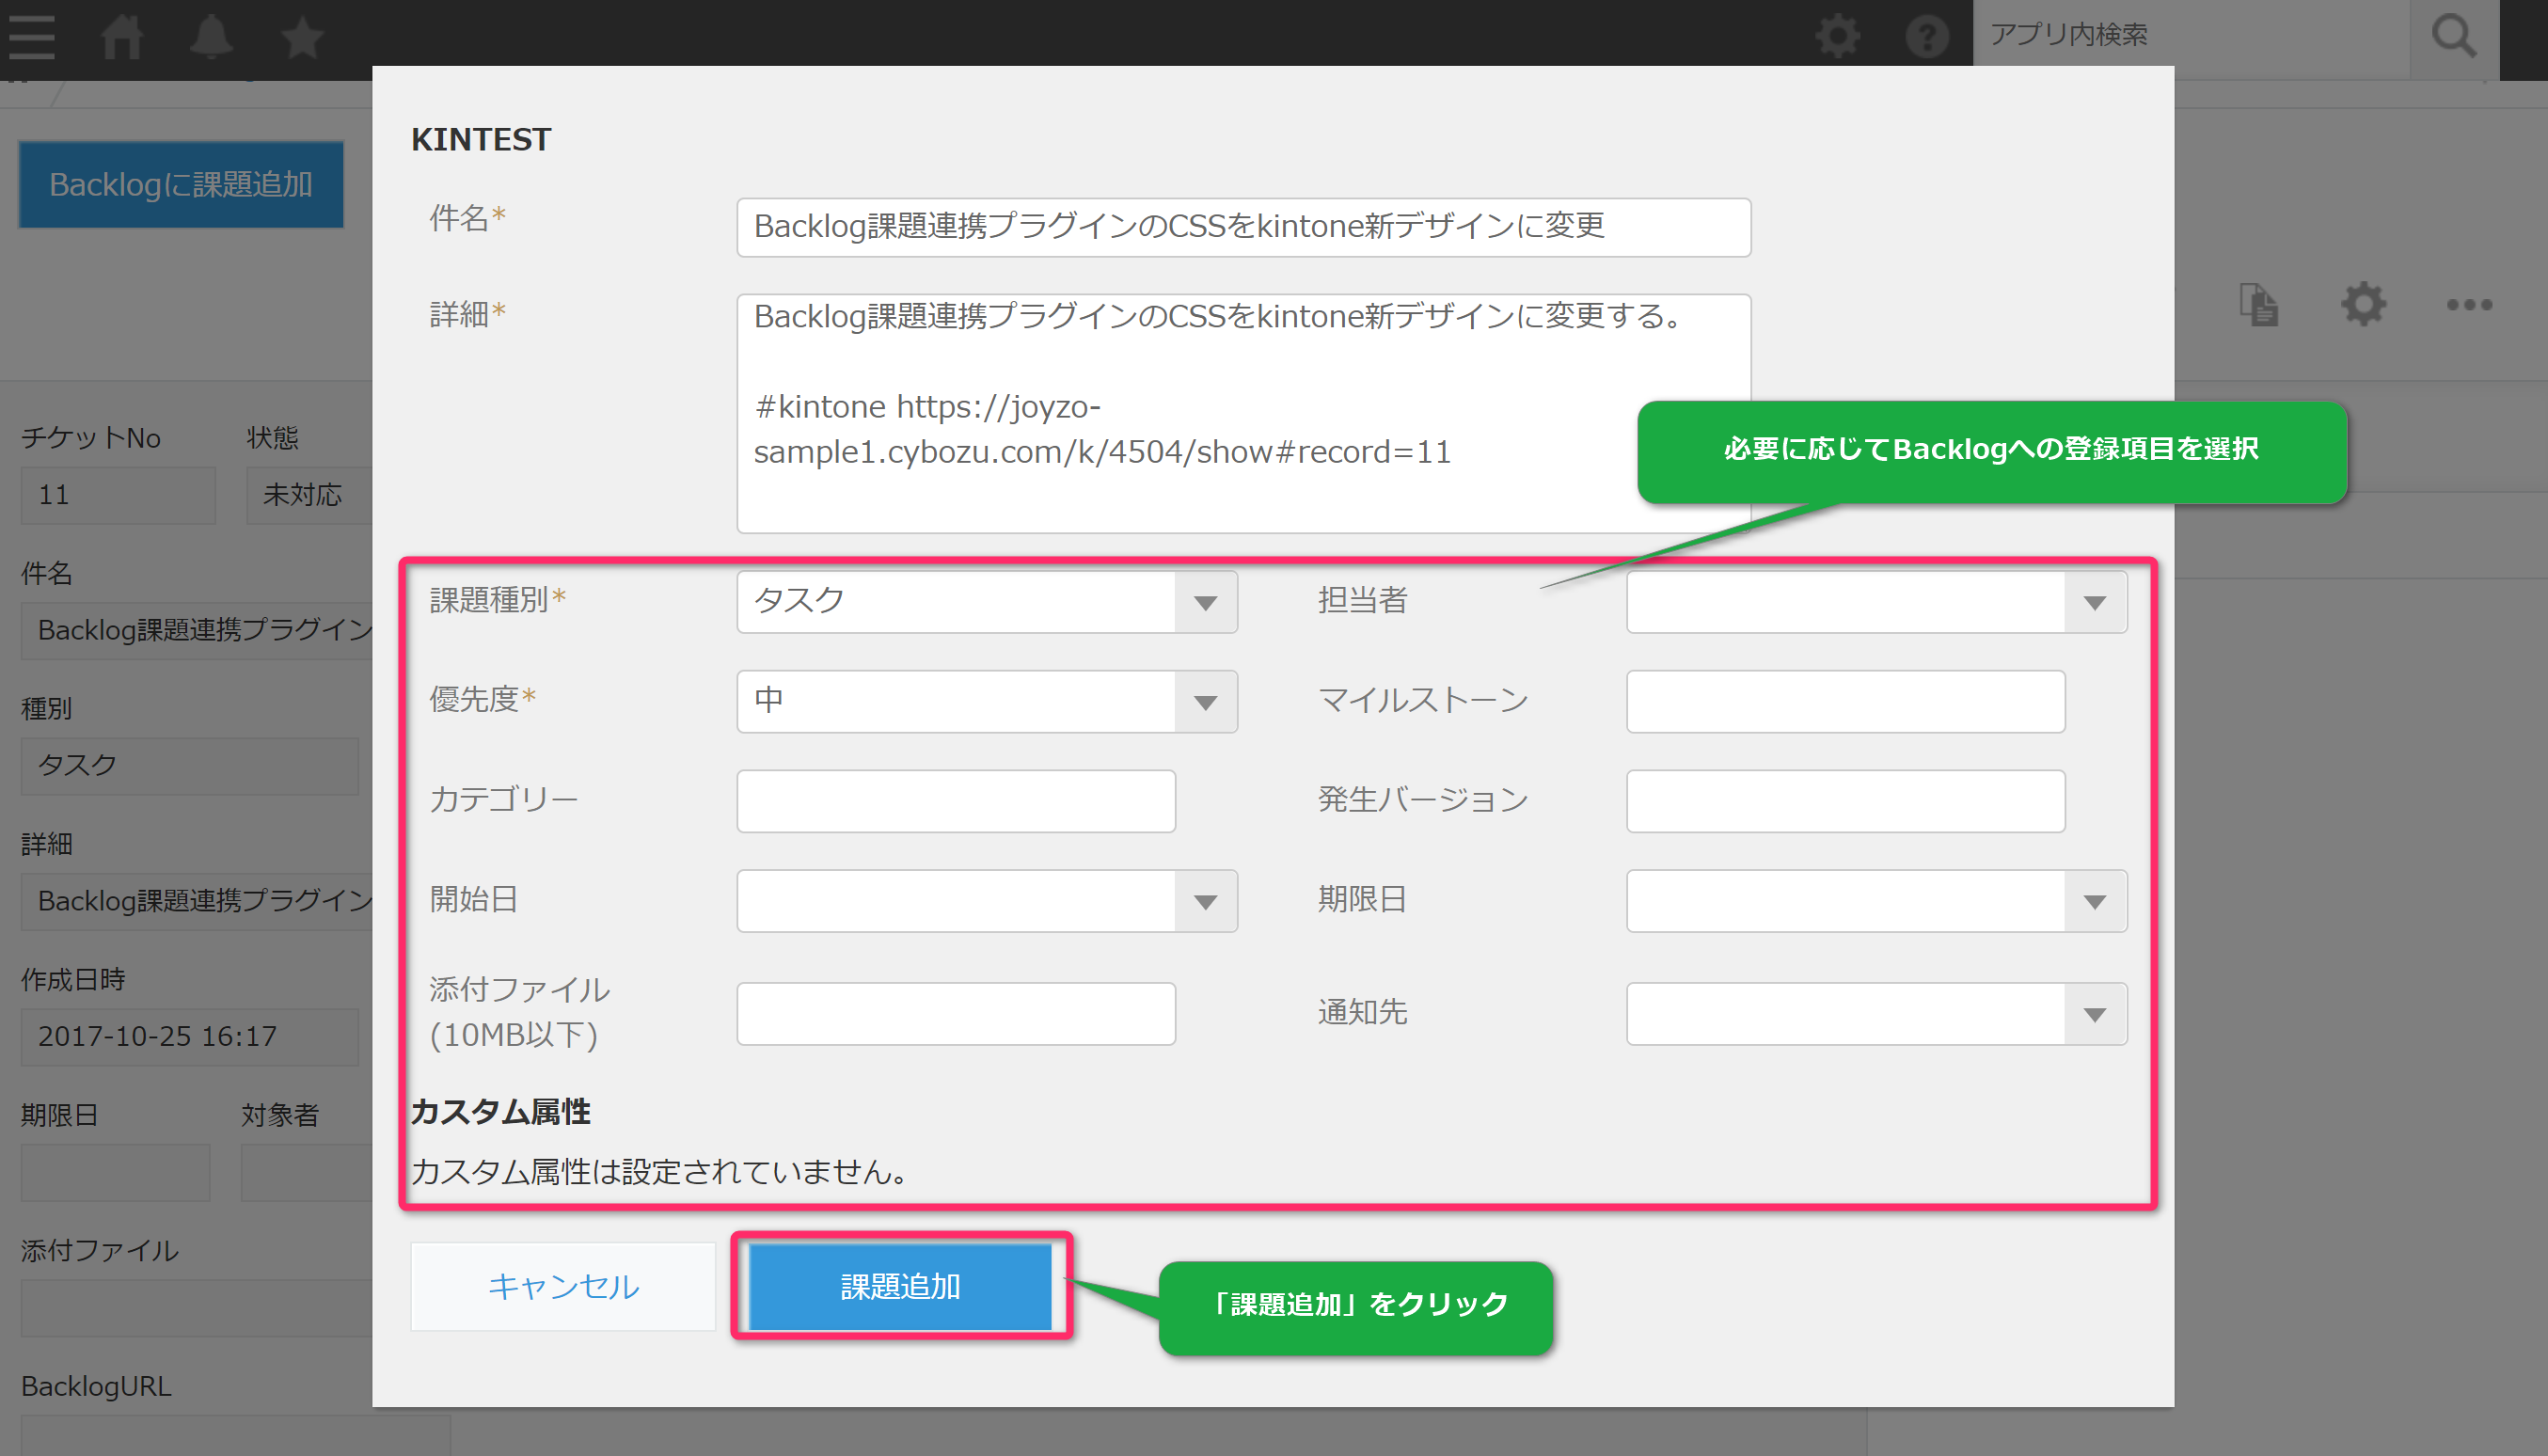This screenshot has width=2548, height=1456.
Task: Click the 添付ファイル input in dialog
Action: point(956,1014)
